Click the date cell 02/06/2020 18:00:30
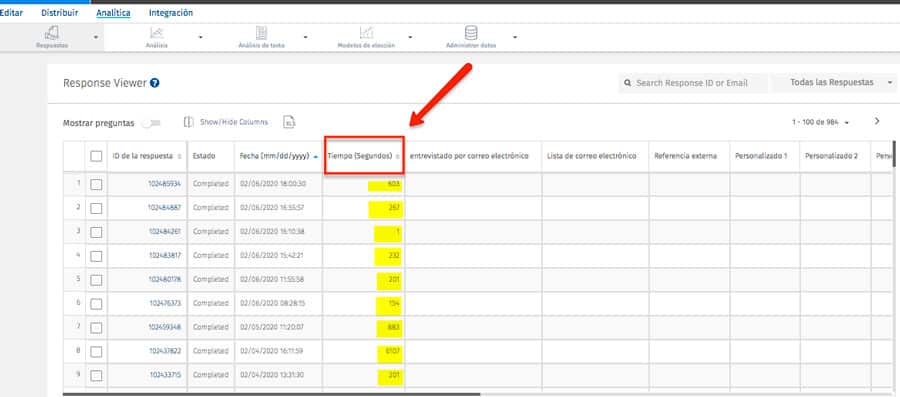Image resolution: width=900 pixels, height=397 pixels. click(272, 184)
